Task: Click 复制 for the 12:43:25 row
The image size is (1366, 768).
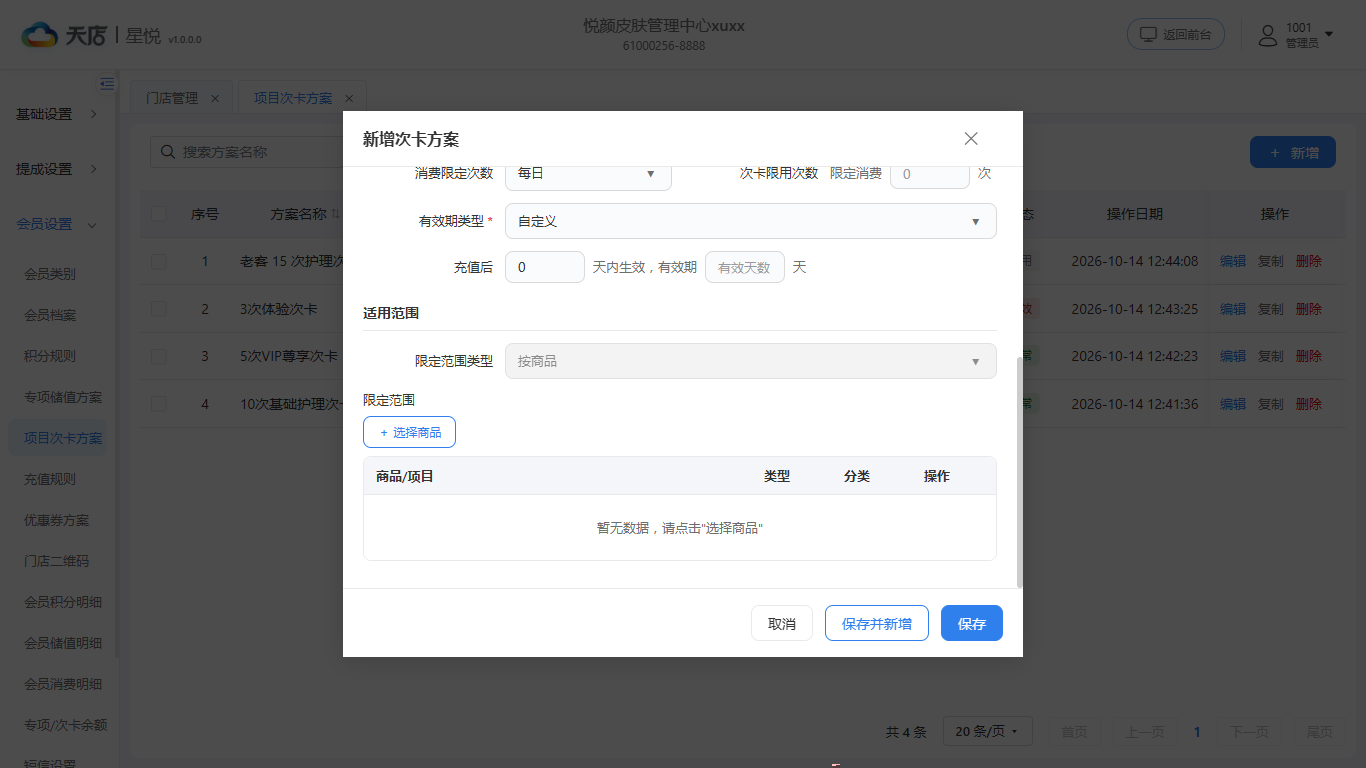Action: [1271, 309]
